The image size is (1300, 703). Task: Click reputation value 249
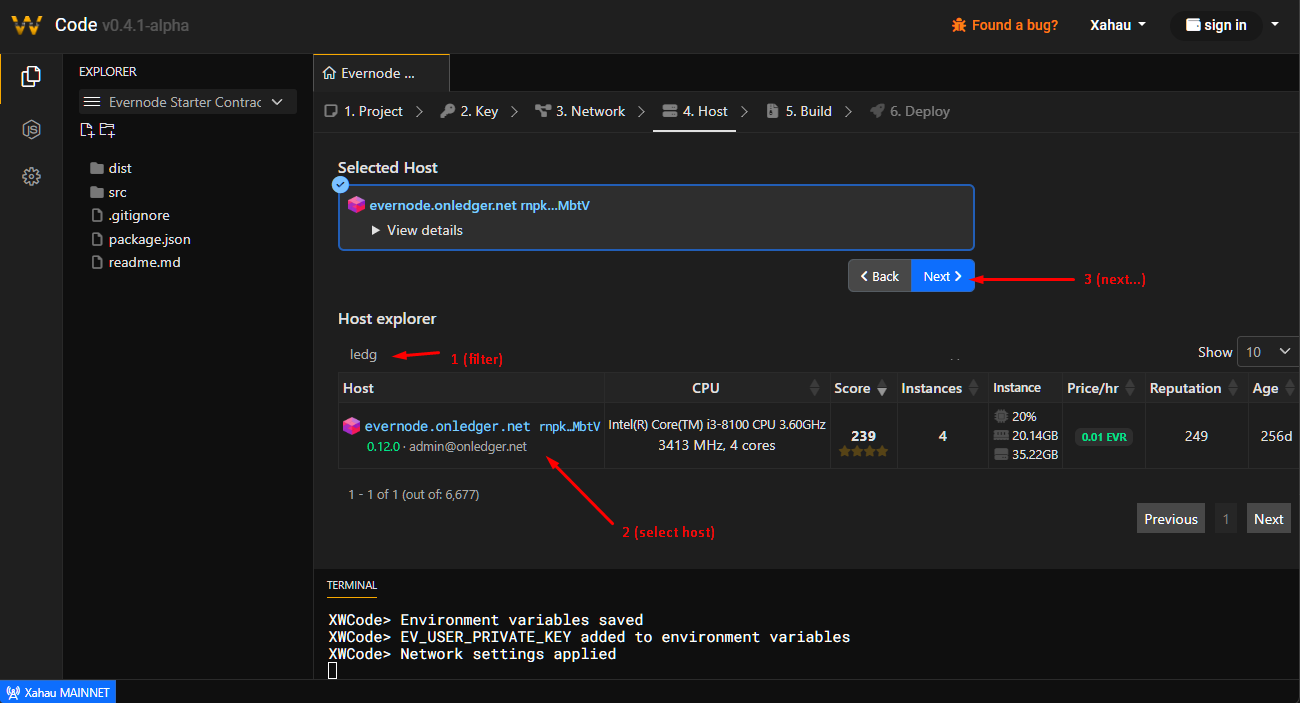coord(1195,436)
